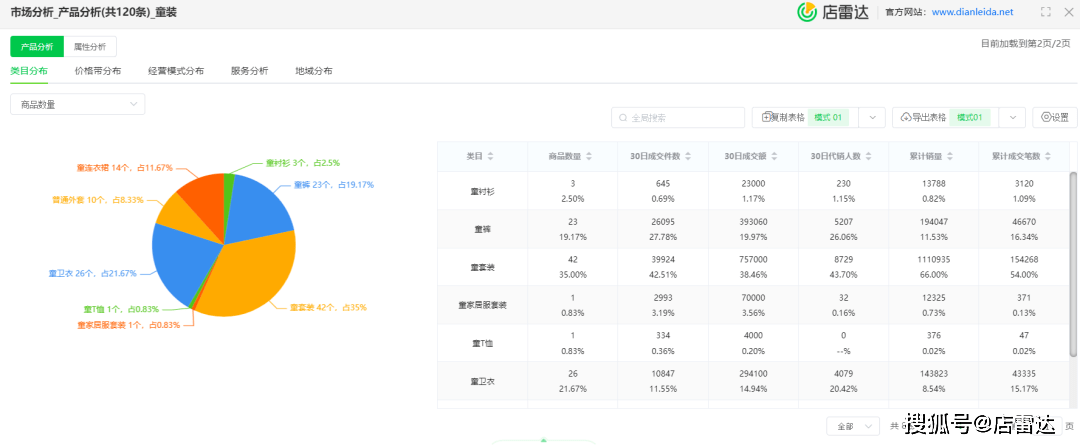Viewport: 1080px width, 447px height.
Task: Switch toggle to 属性分析 view
Action: [91, 46]
